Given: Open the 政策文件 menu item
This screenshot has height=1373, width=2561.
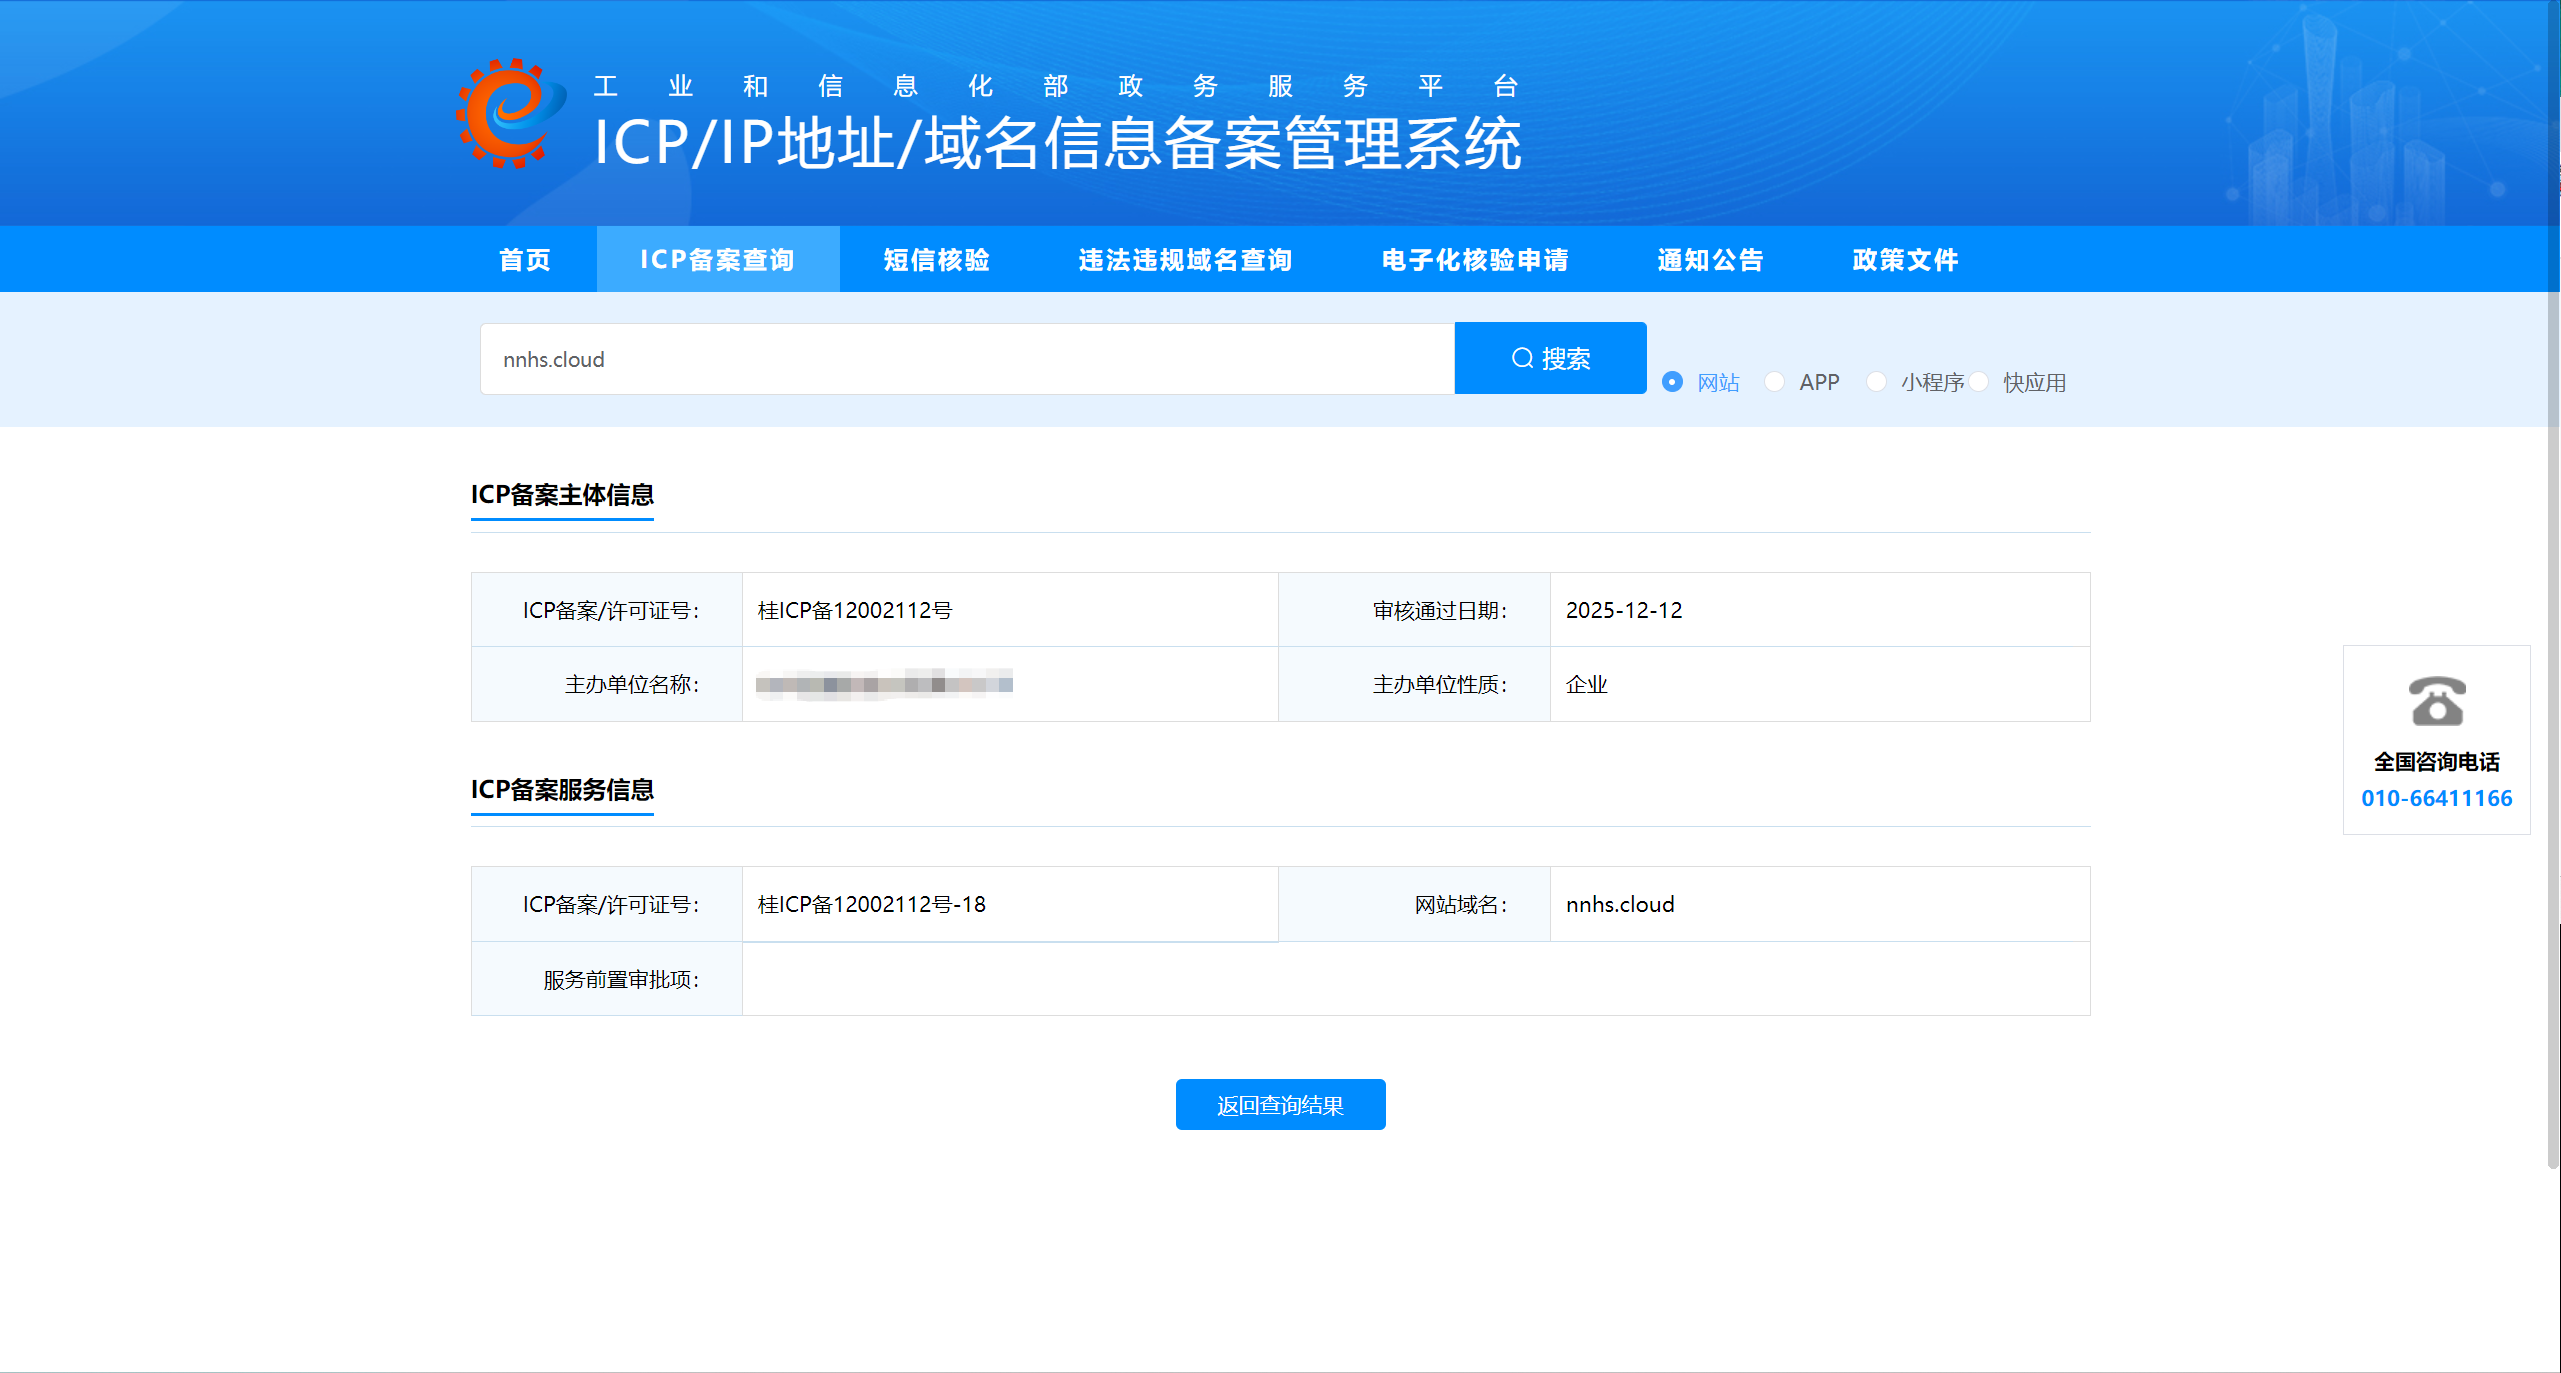Looking at the screenshot, I should 1905,260.
